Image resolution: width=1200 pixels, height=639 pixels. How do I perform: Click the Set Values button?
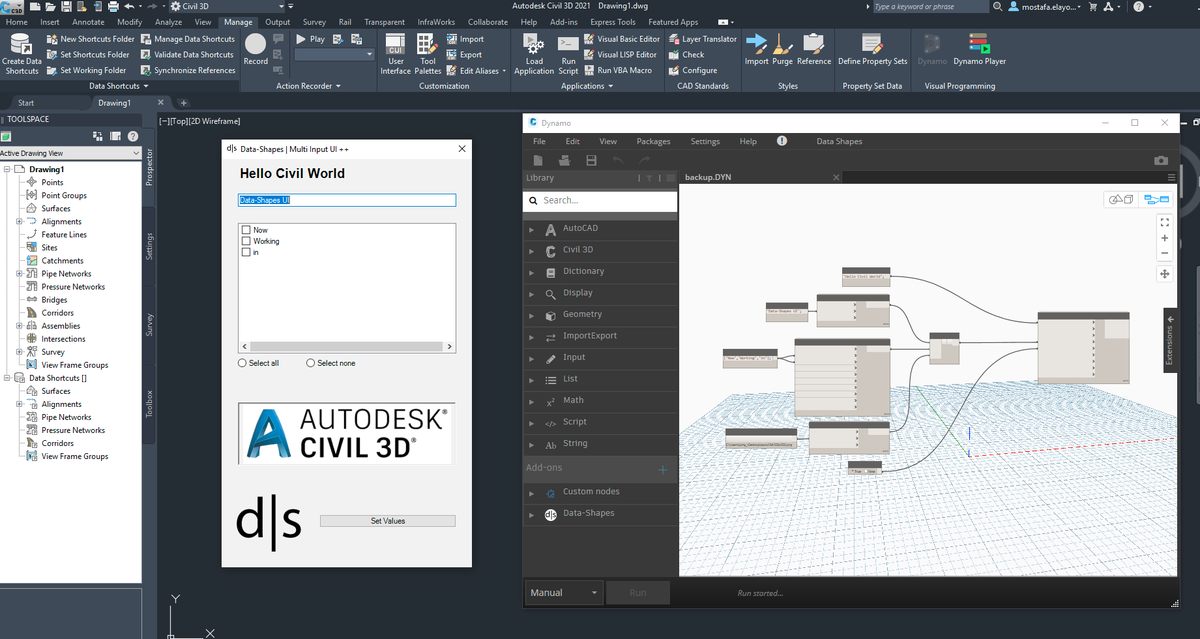387,521
